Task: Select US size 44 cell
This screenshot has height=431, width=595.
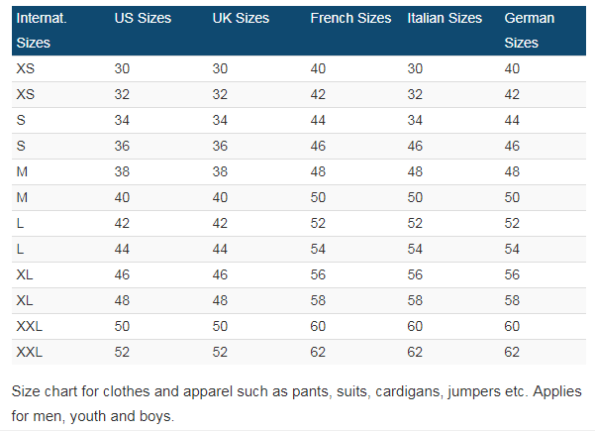Action: pos(122,249)
